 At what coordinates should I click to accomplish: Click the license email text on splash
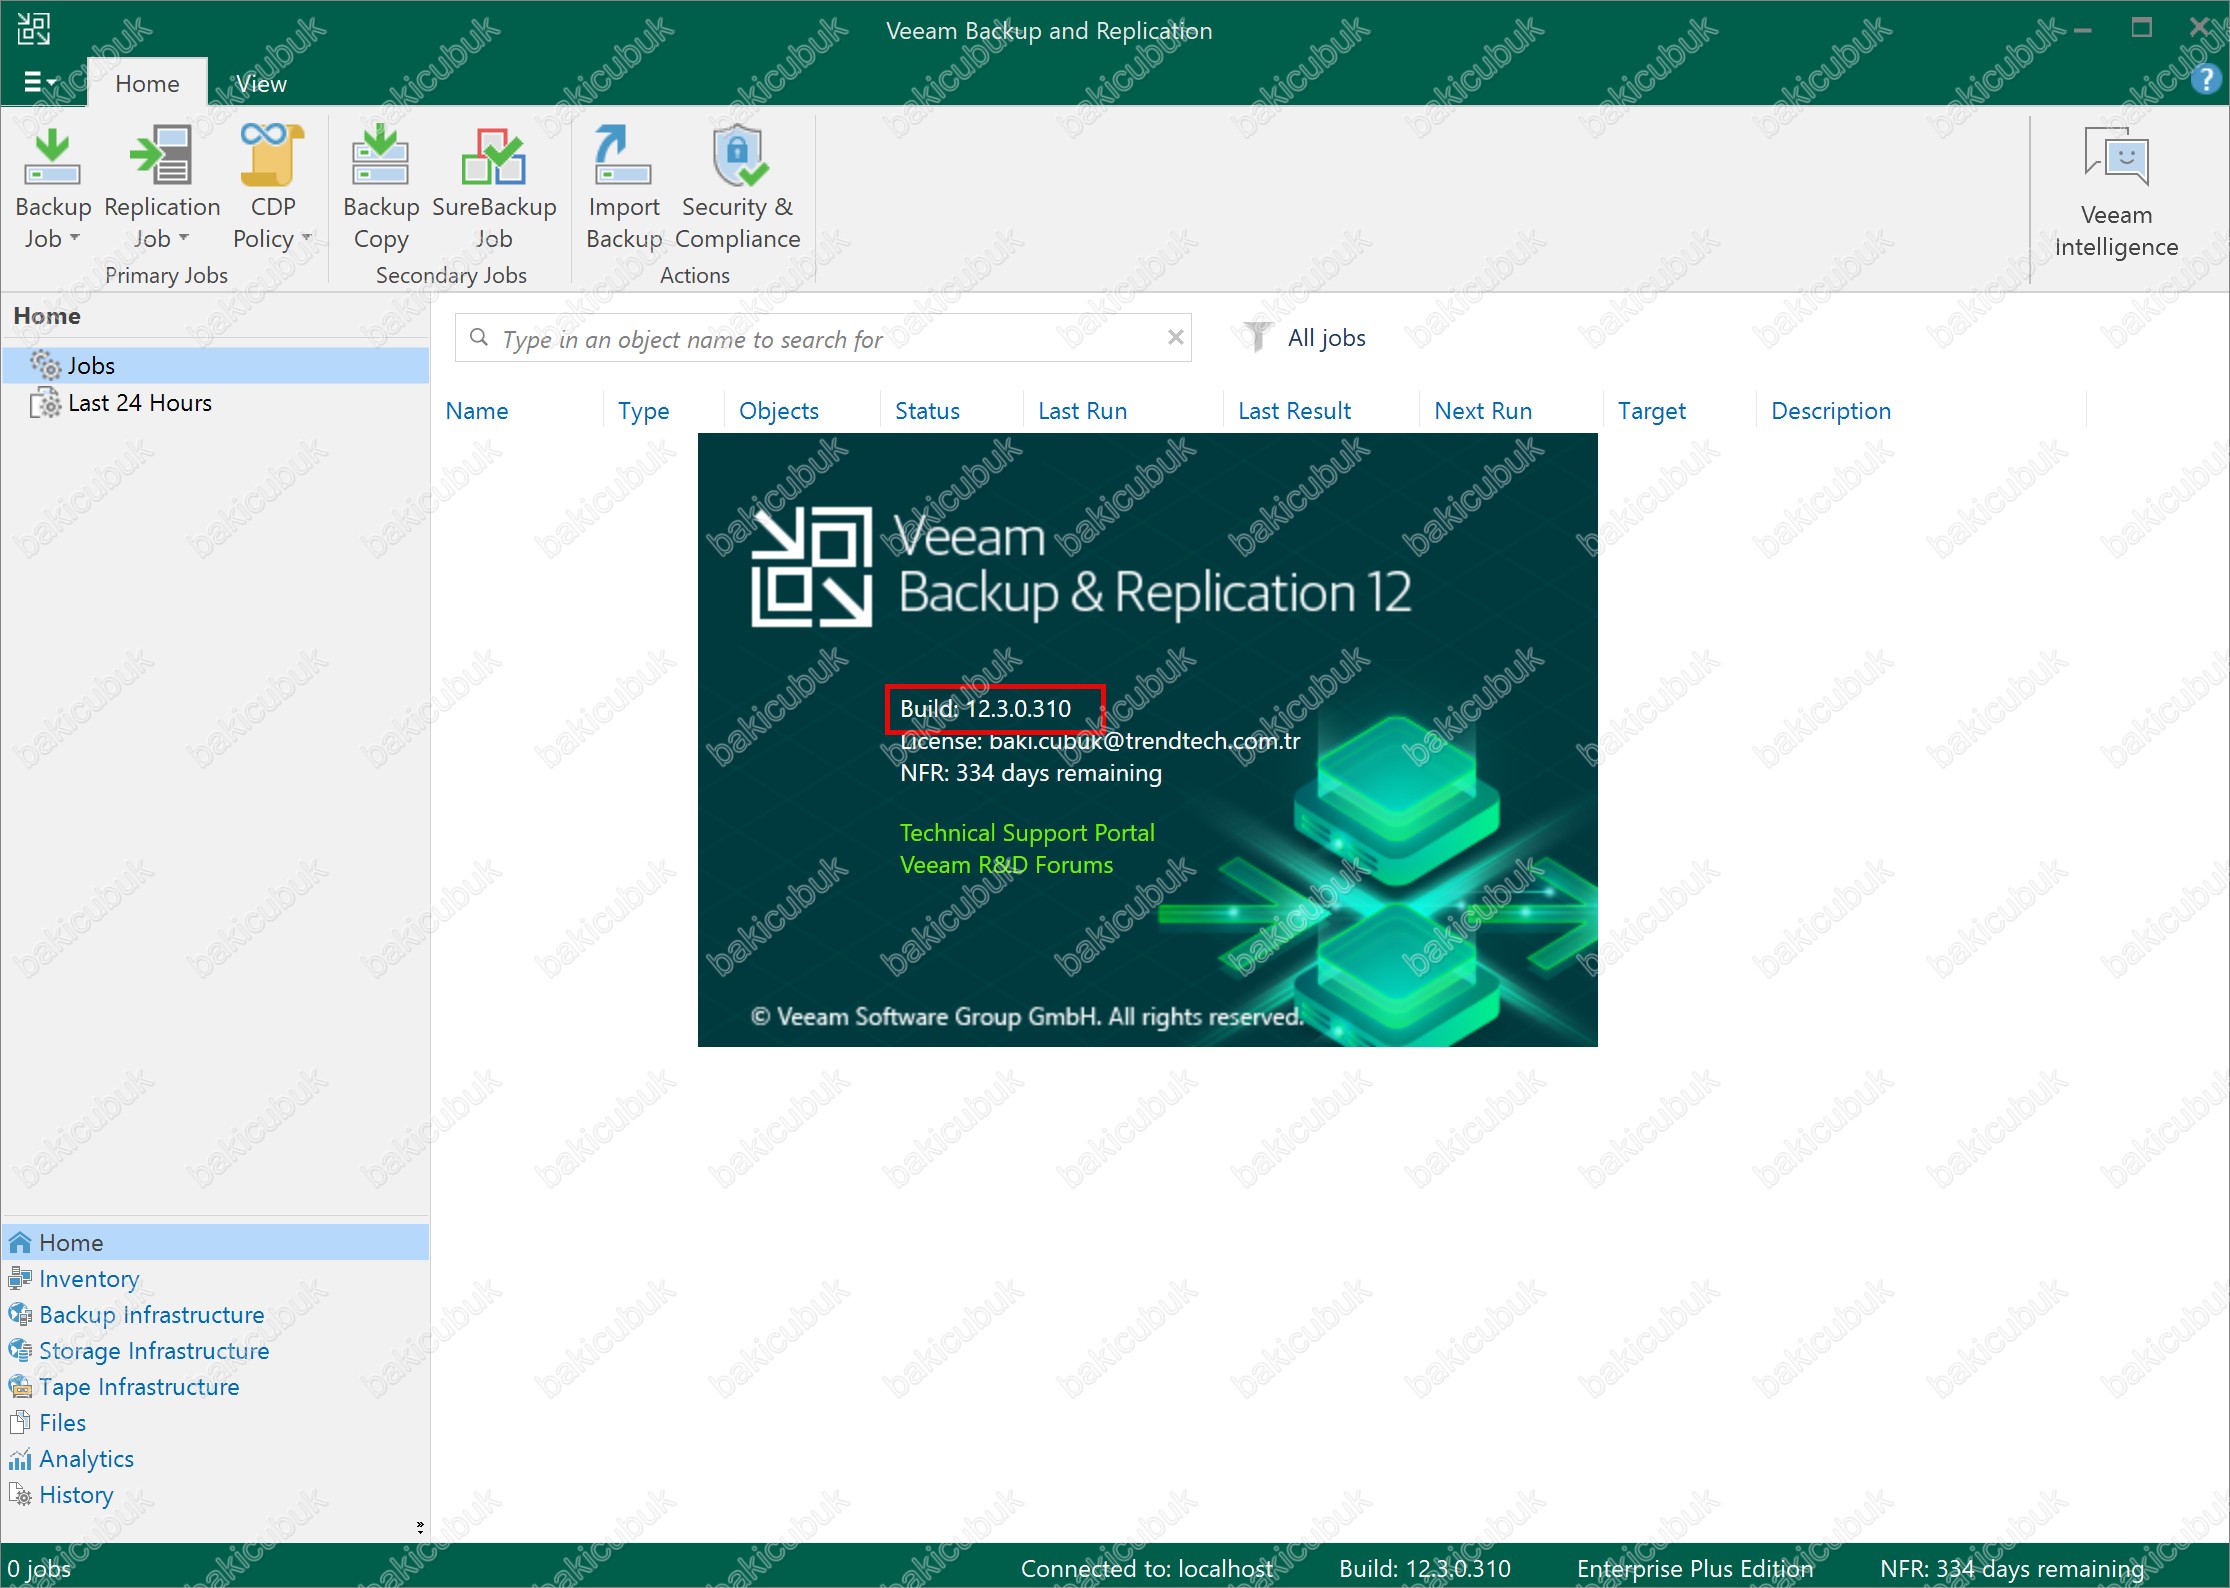(1100, 741)
